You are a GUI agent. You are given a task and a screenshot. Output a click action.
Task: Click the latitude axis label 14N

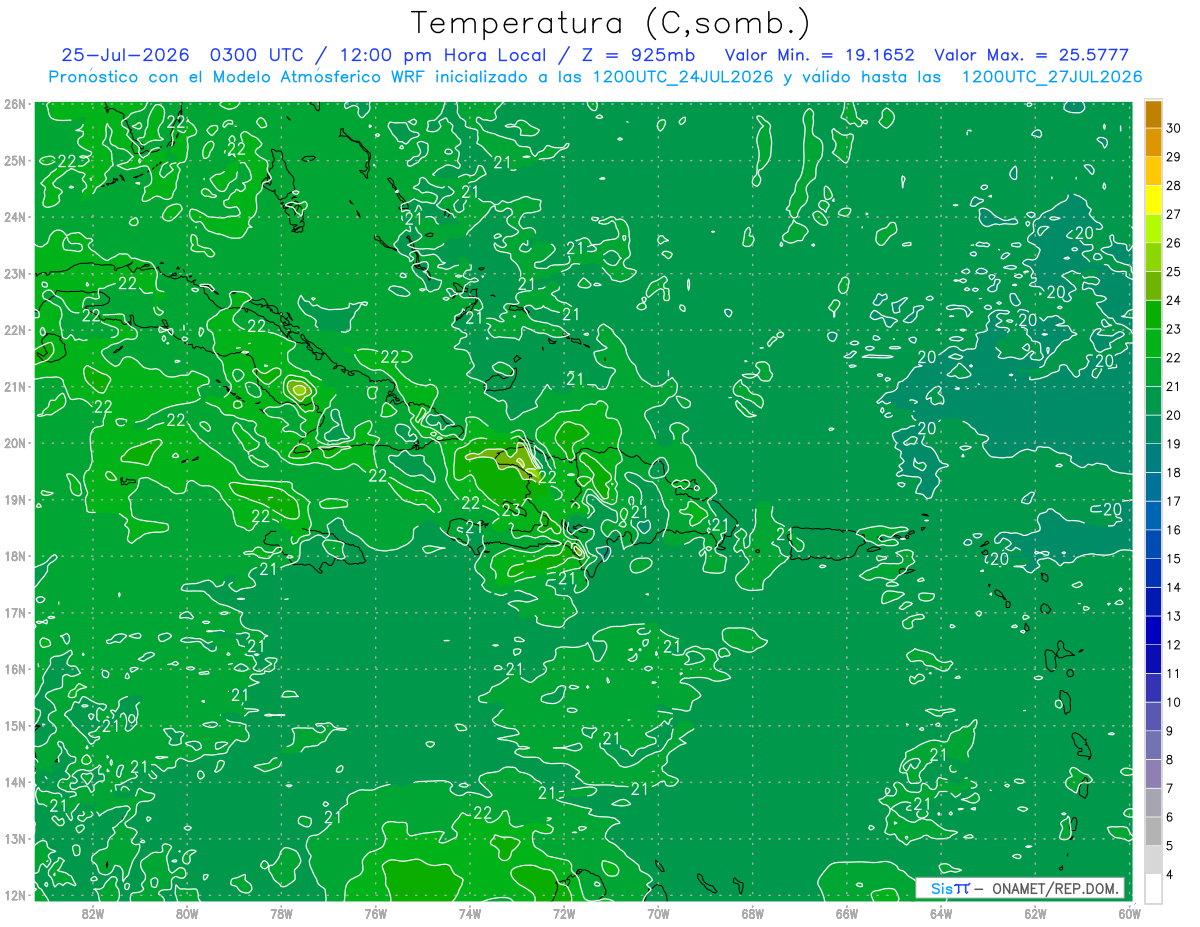pyautogui.click(x=14, y=782)
